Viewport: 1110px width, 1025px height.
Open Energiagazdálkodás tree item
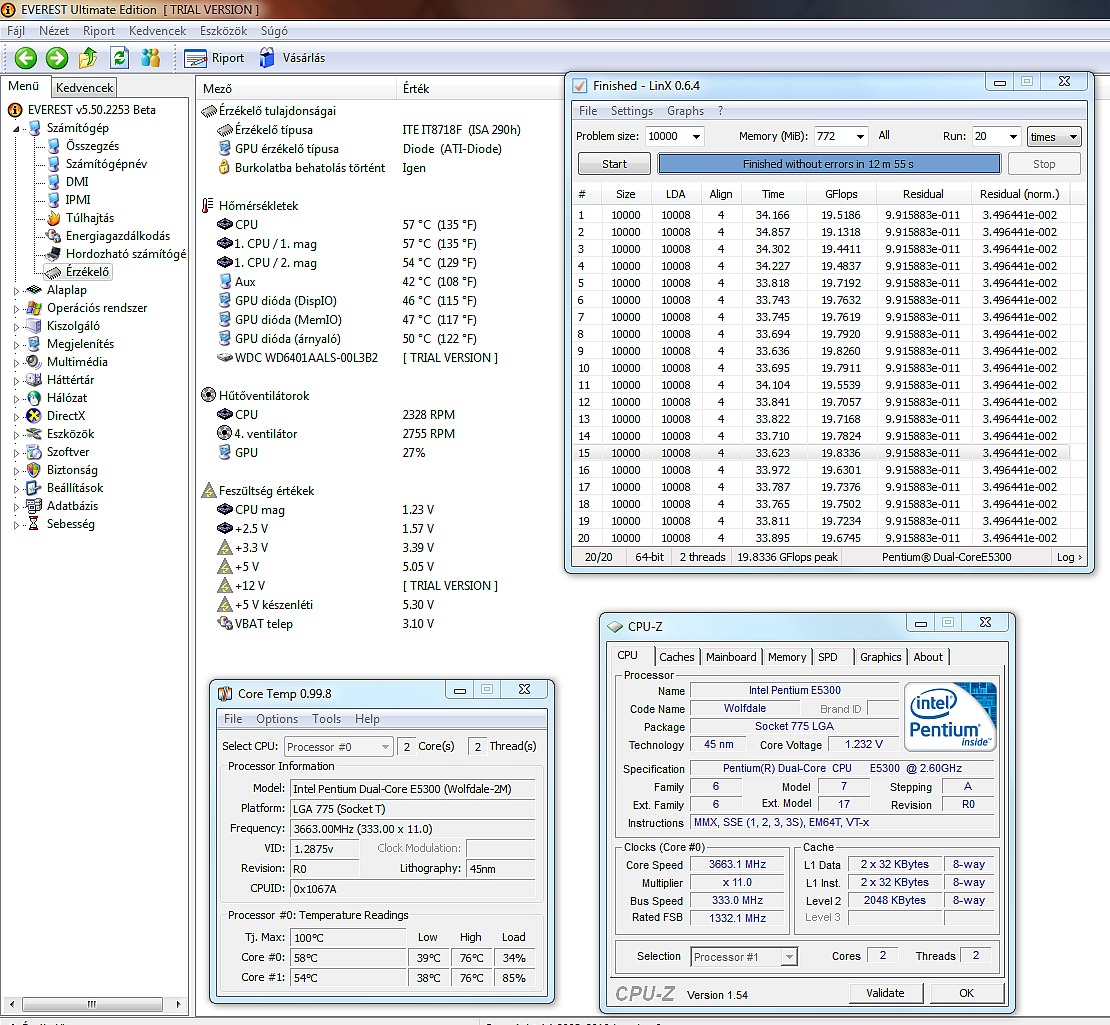(x=118, y=236)
